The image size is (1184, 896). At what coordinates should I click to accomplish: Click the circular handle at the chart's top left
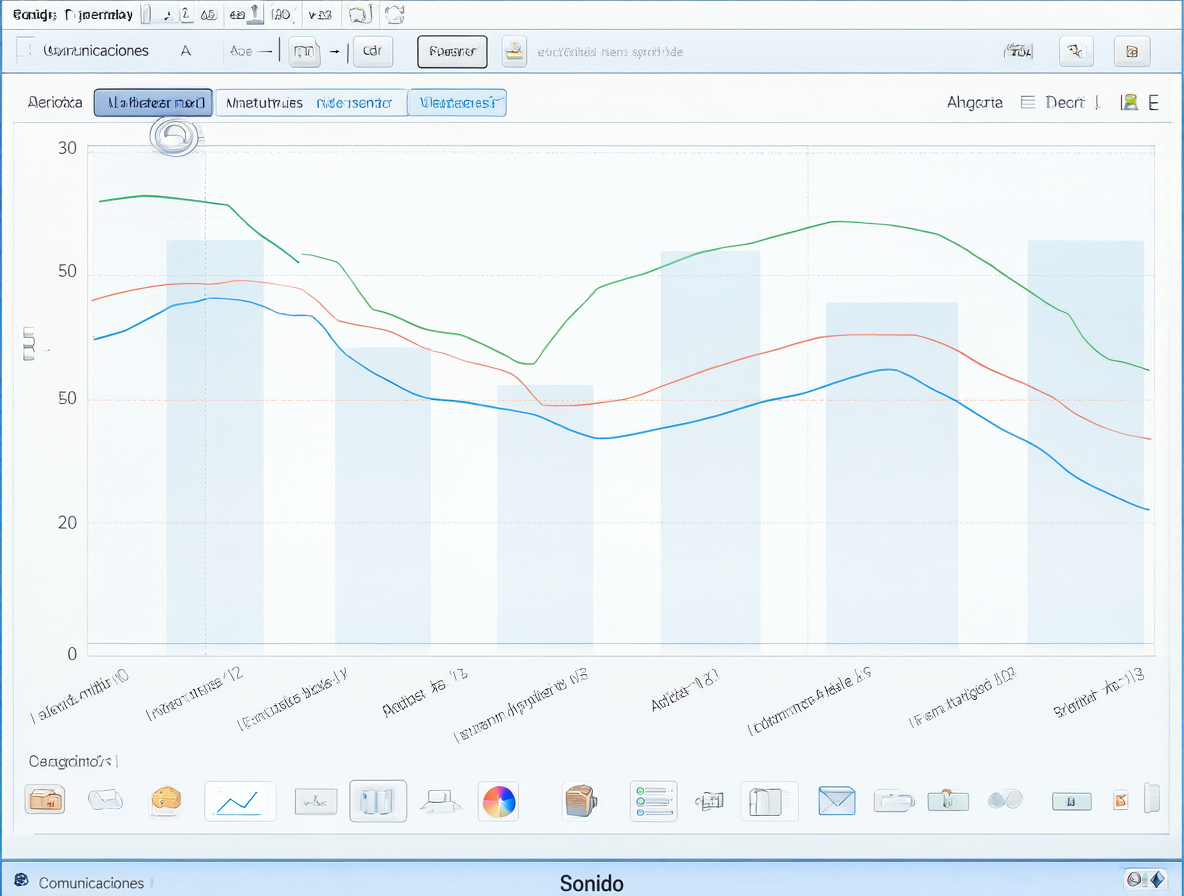(x=174, y=137)
